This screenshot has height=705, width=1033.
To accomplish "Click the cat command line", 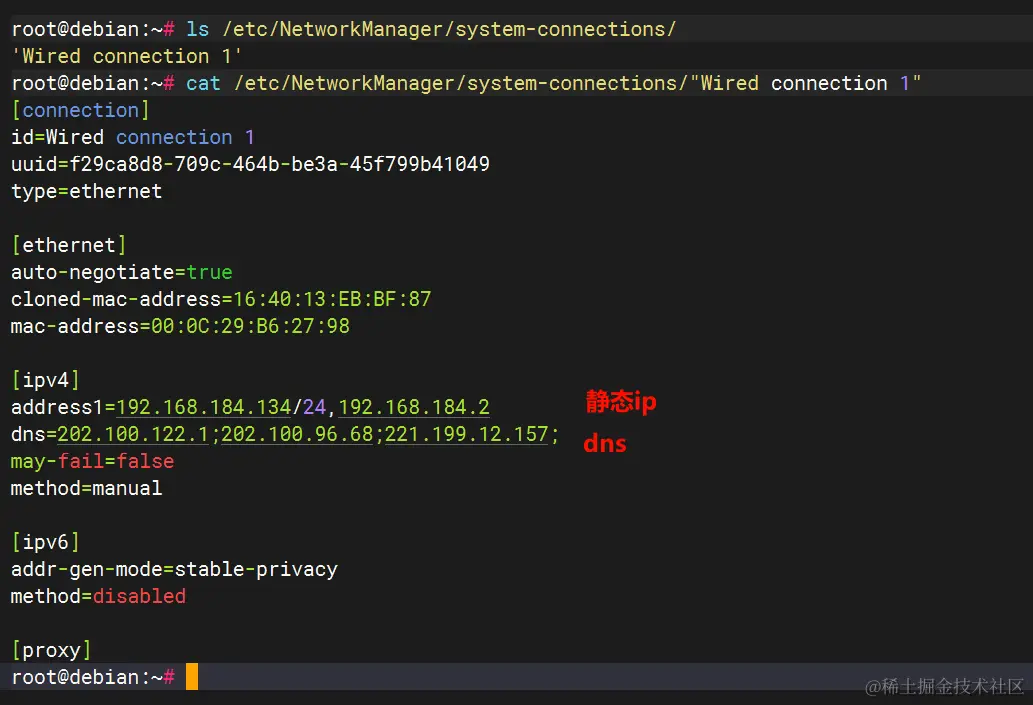I will 203,83.
